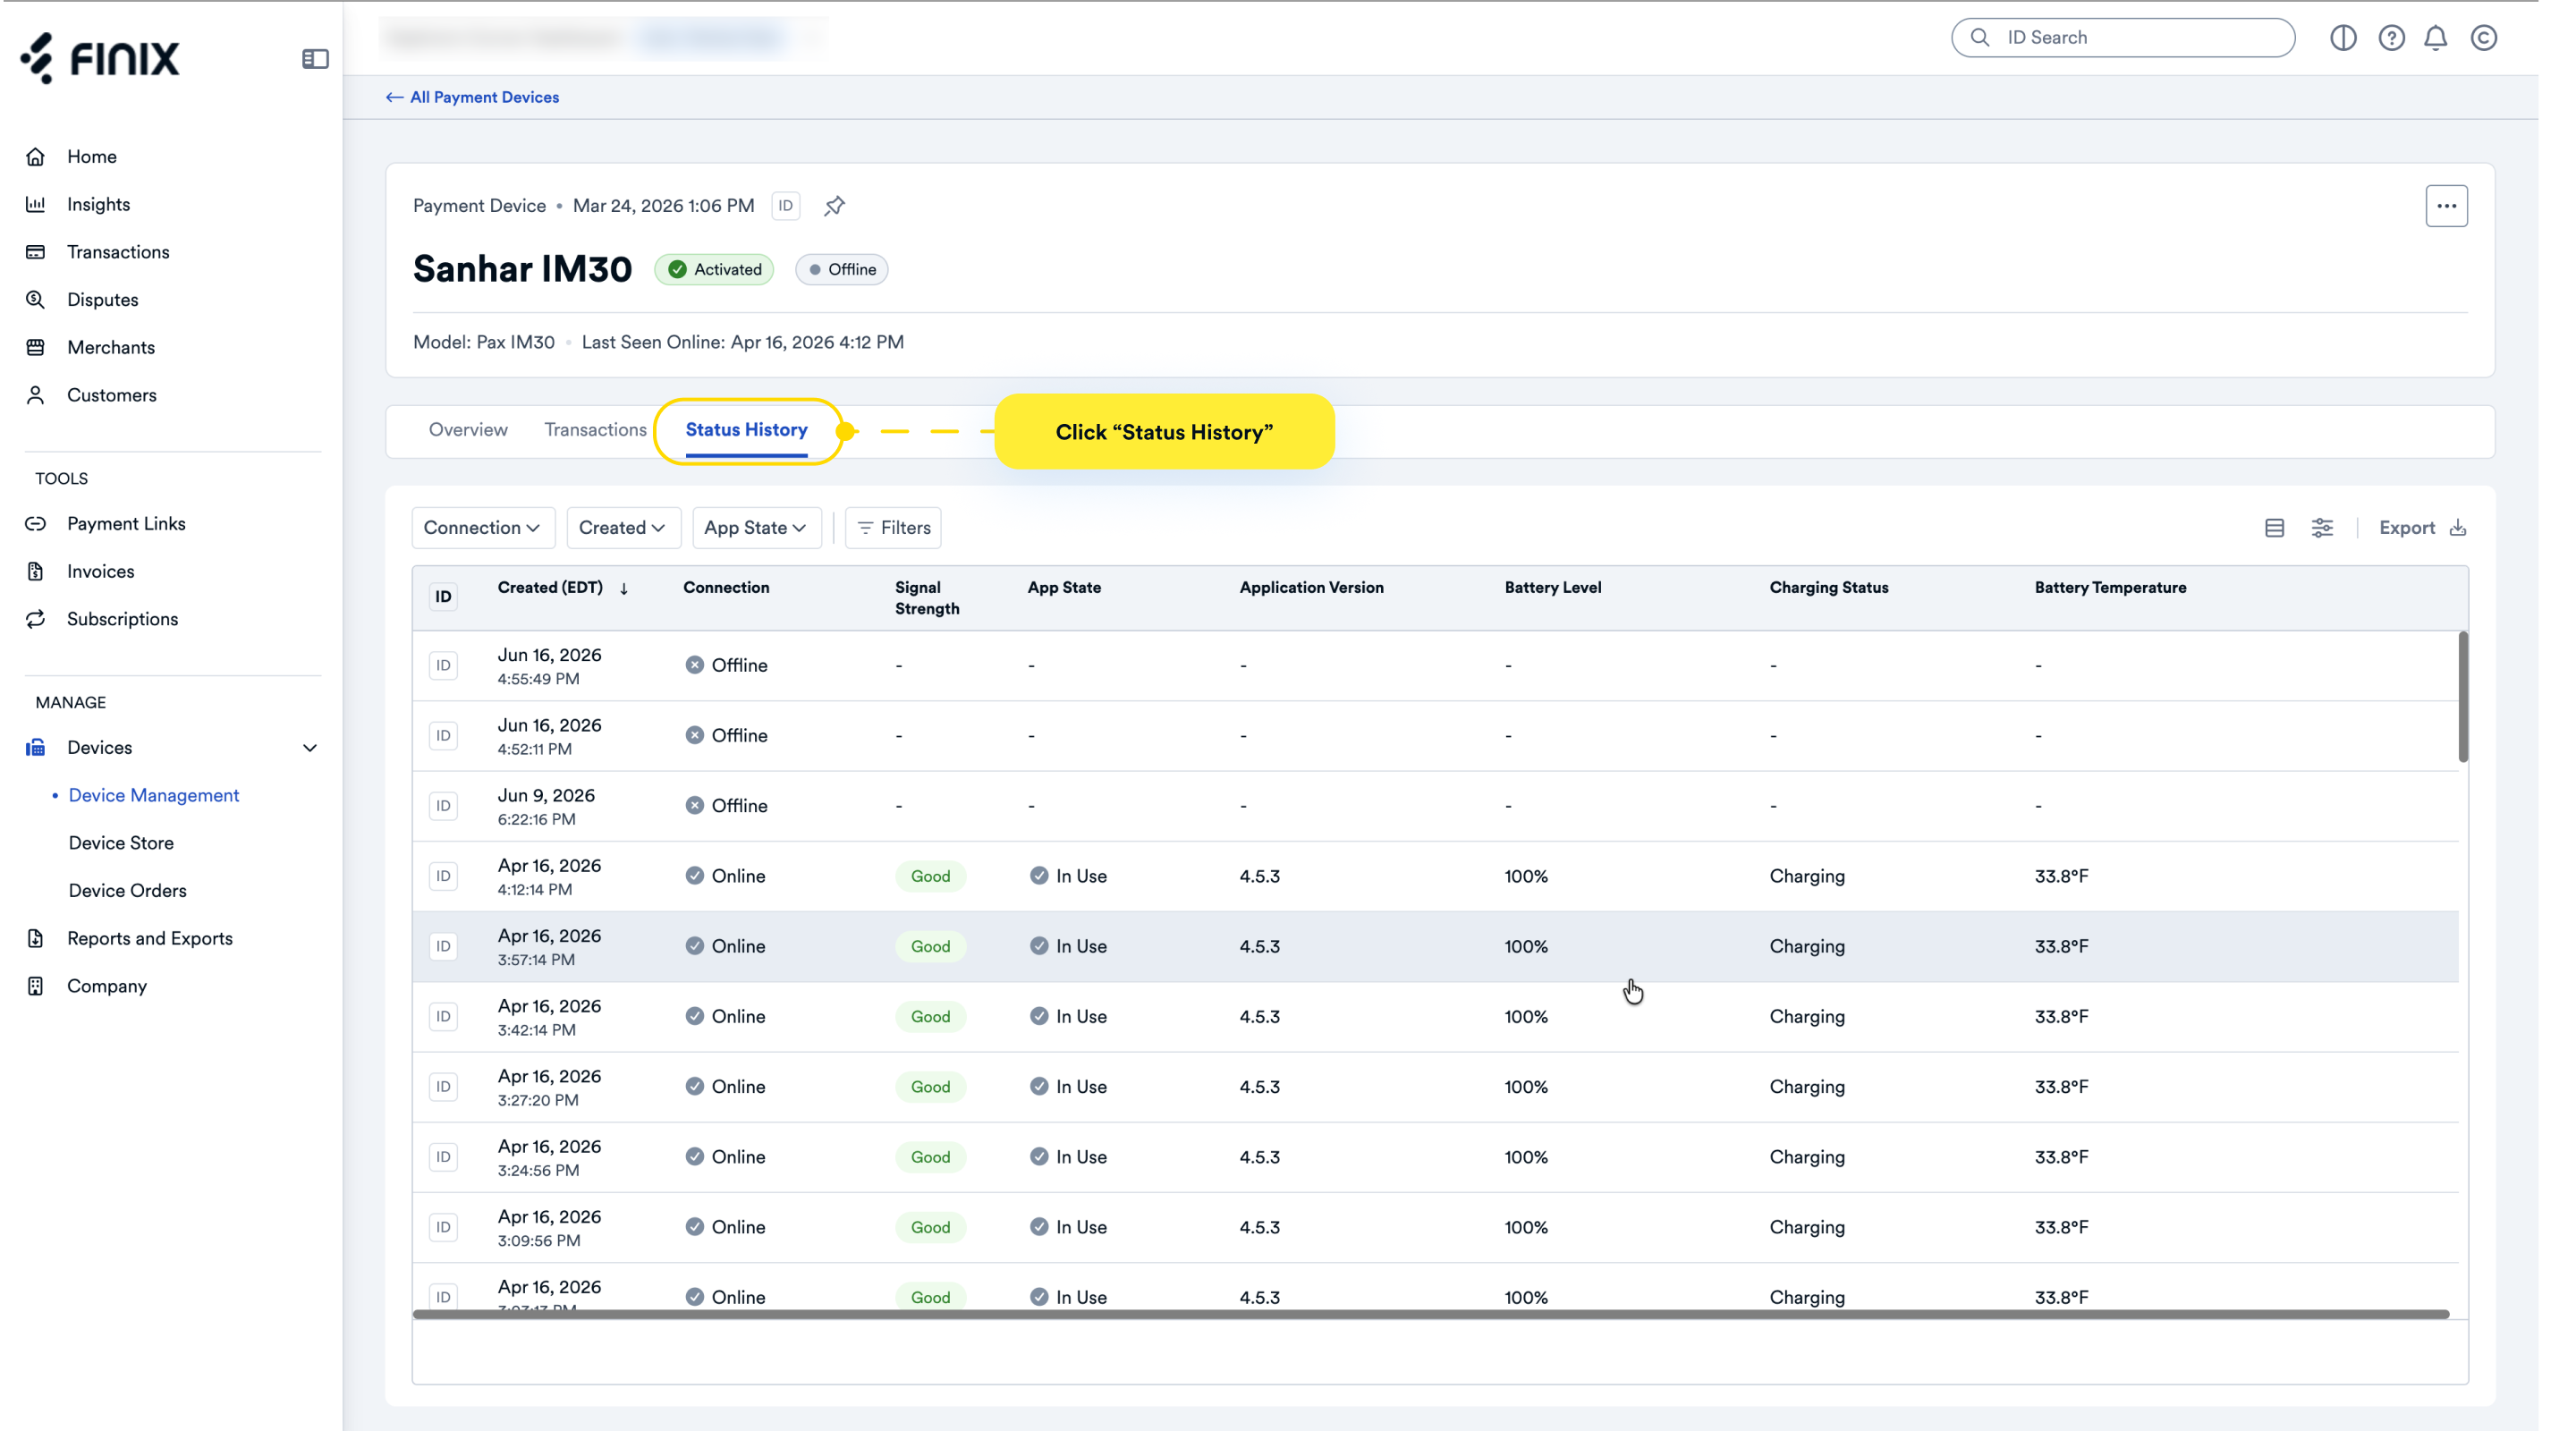Open Insights in the sidebar
Screen dimensions: 2576x1431
click(98, 204)
